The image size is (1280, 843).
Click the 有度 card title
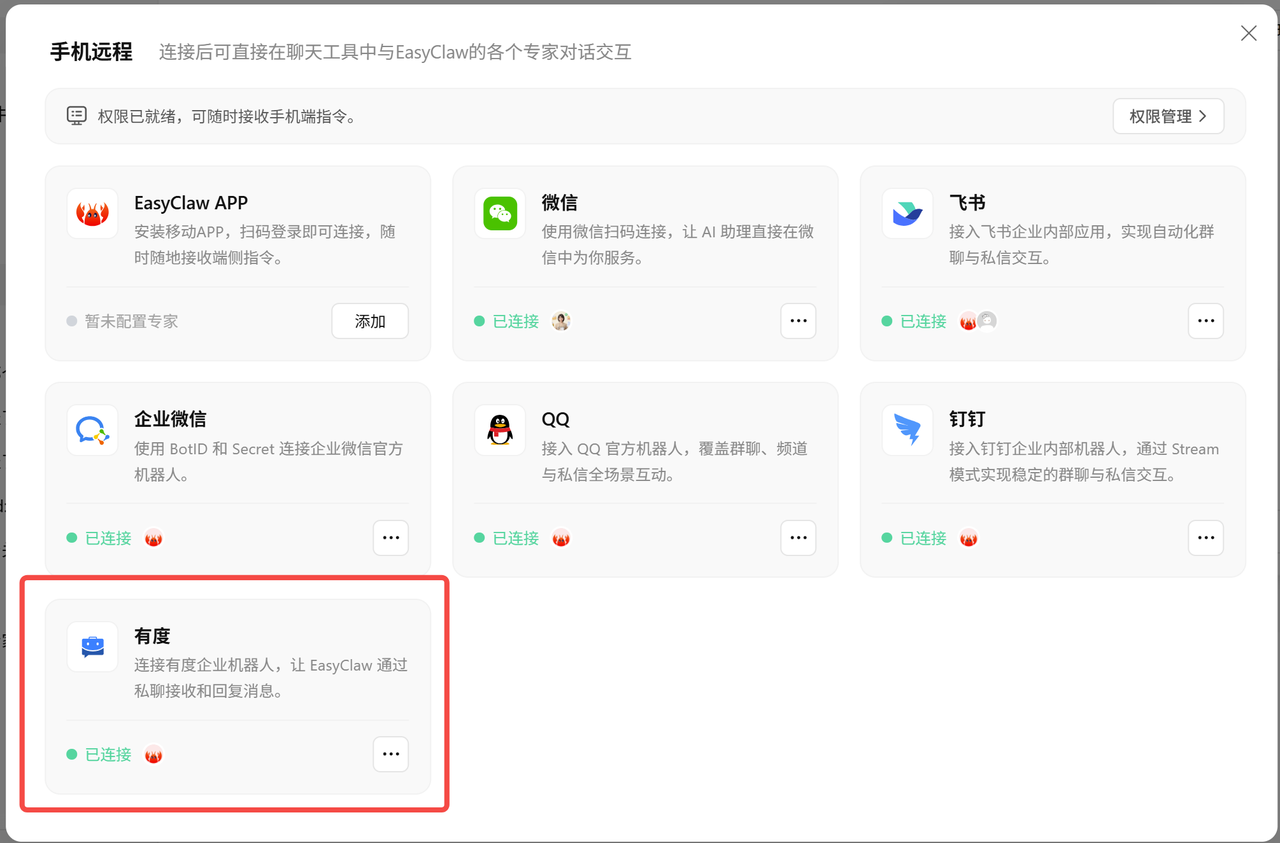(152, 636)
